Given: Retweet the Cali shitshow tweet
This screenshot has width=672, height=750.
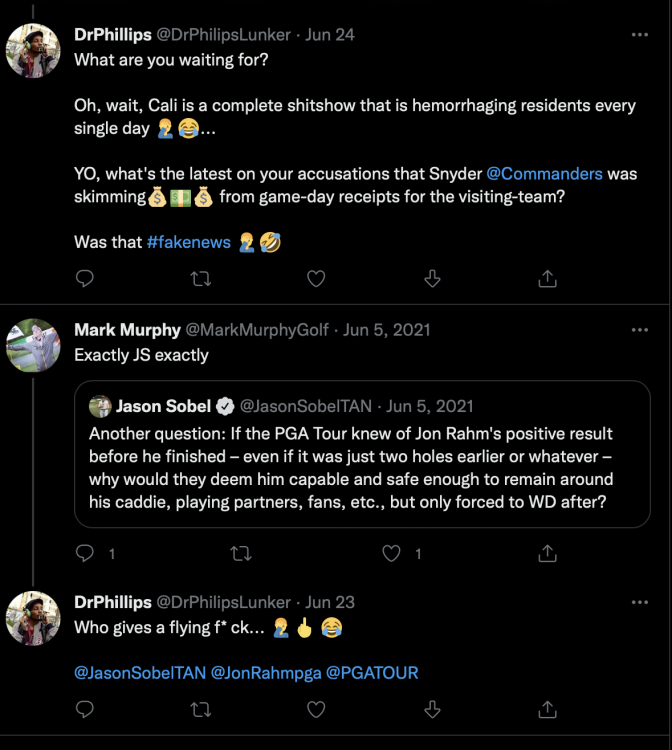Looking at the screenshot, I should point(200,279).
